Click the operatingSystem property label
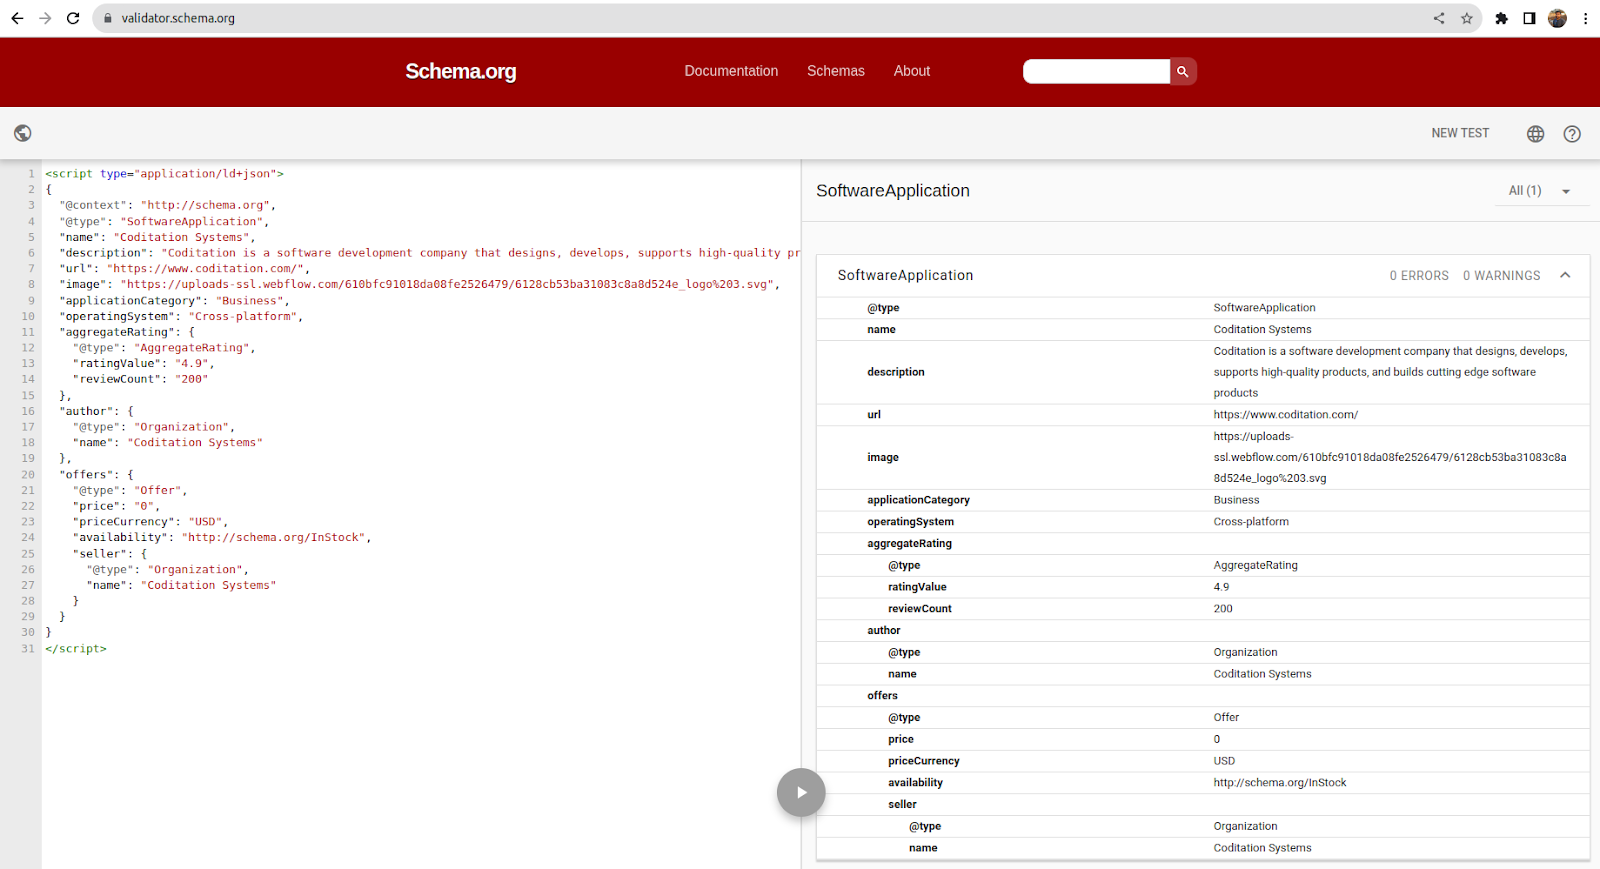This screenshot has height=869, width=1600. (x=910, y=522)
